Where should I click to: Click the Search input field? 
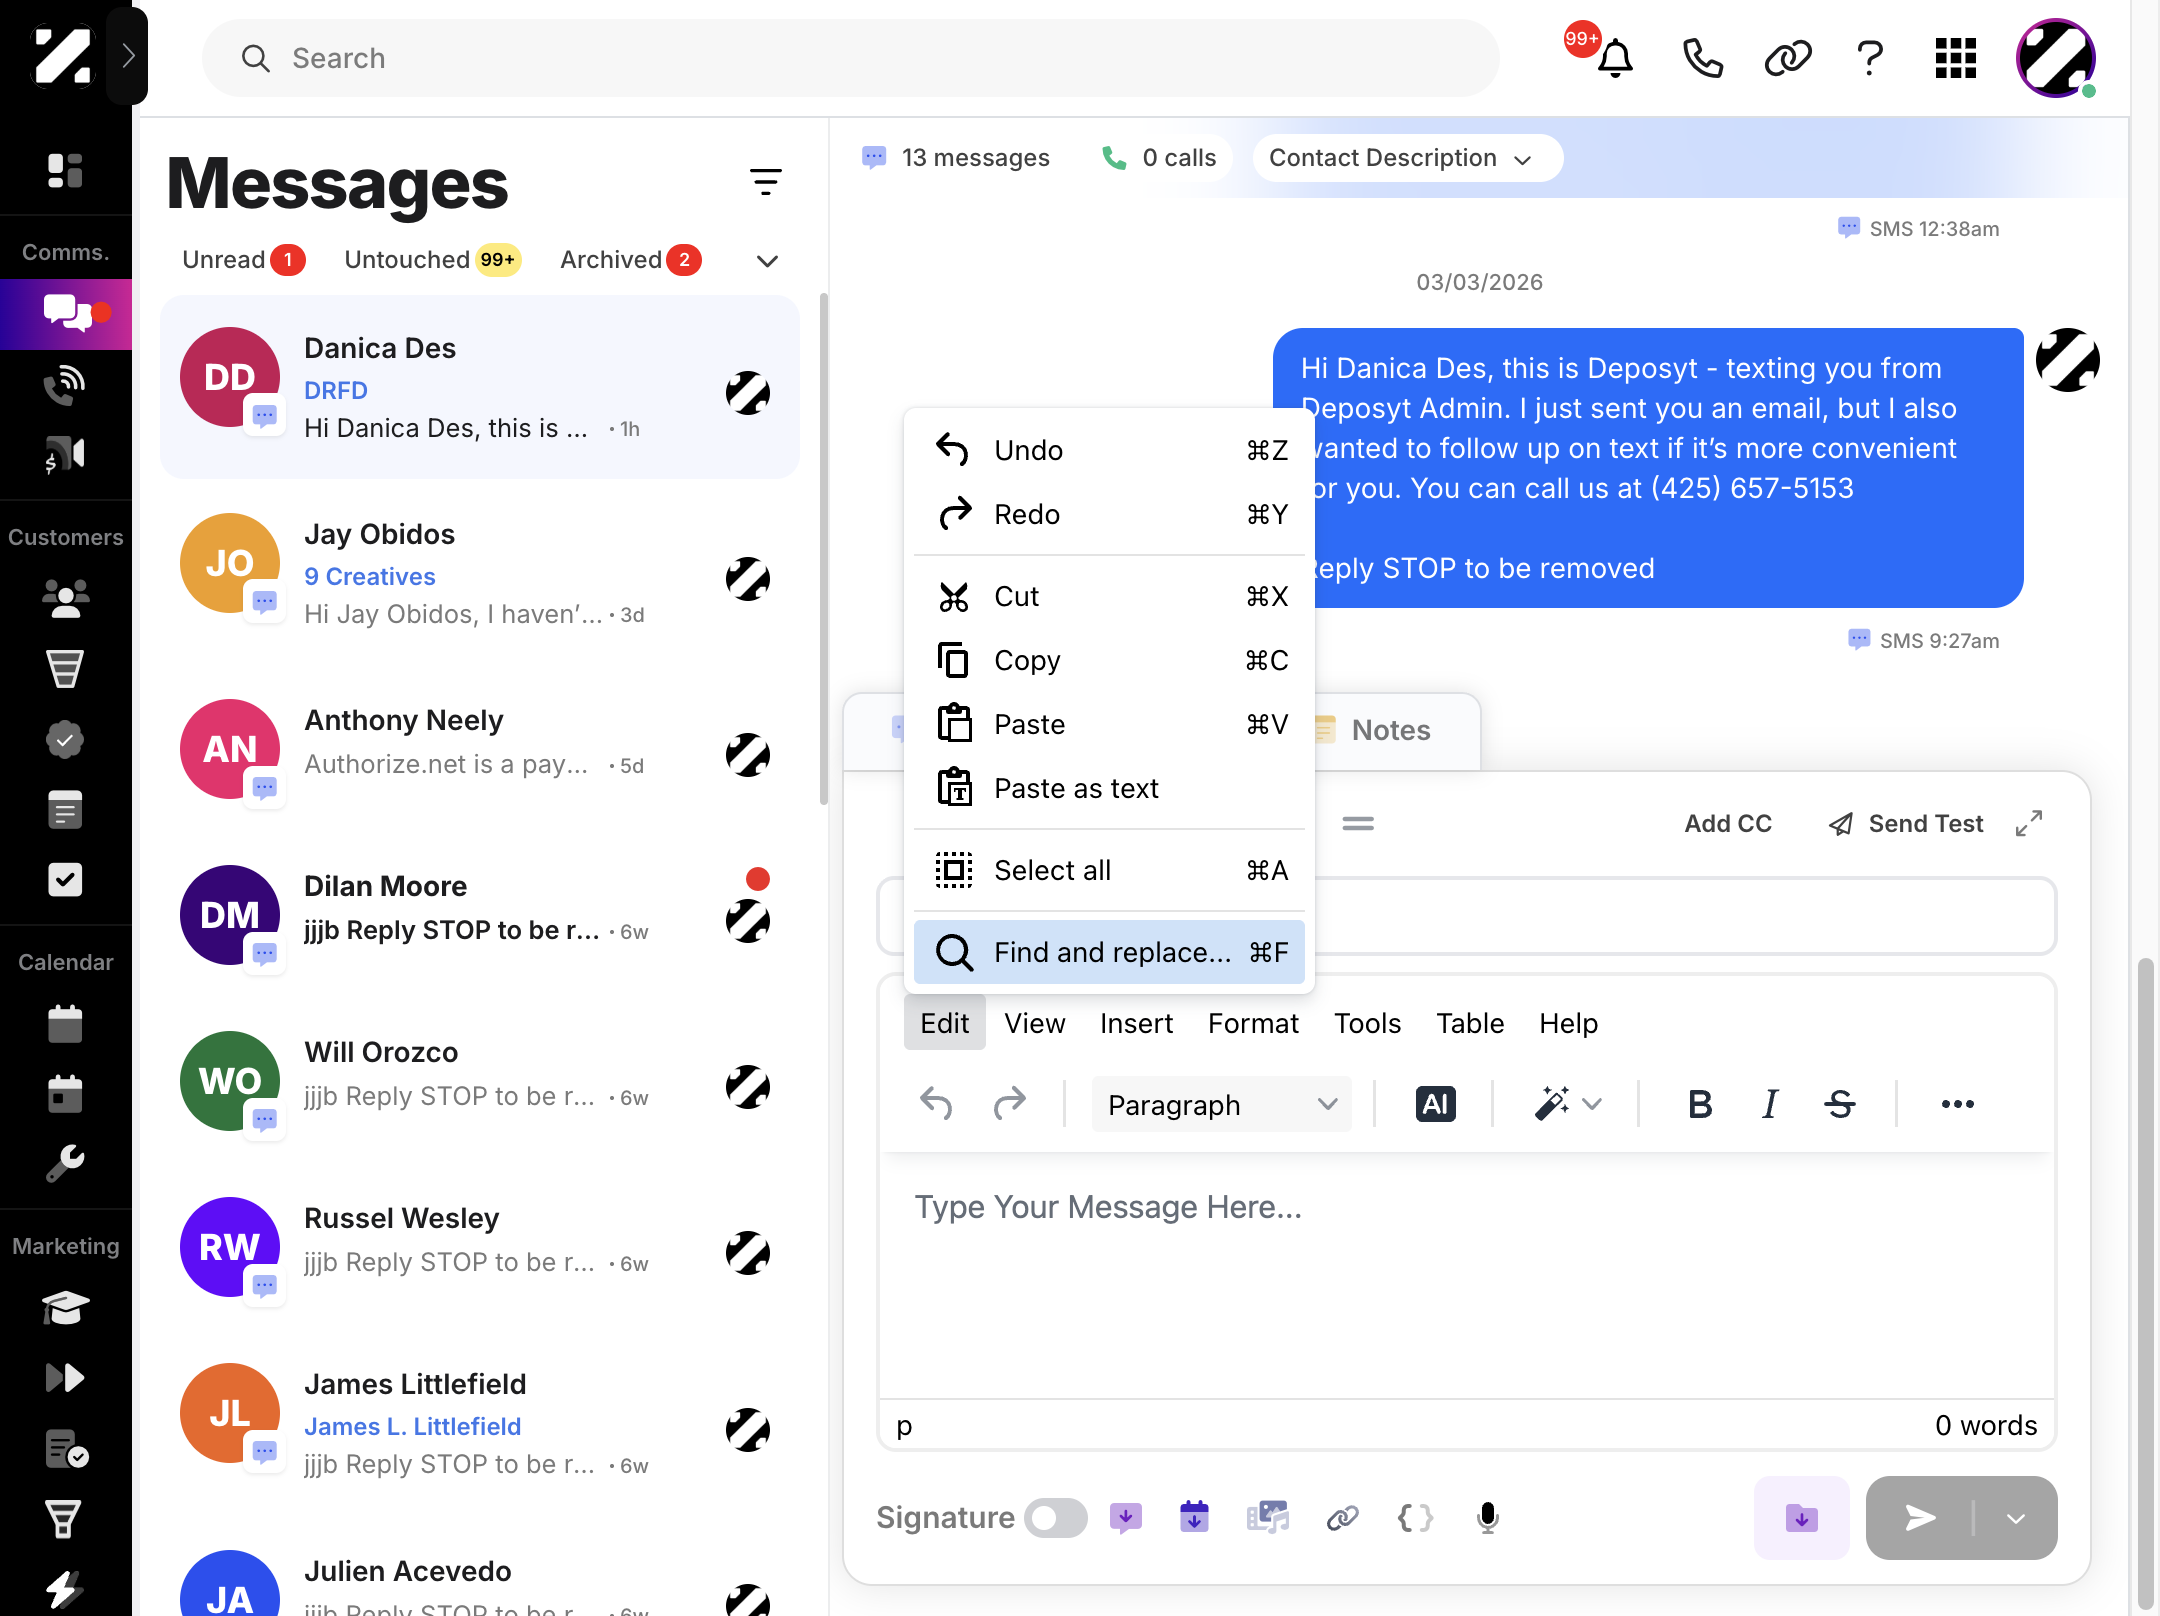[850, 58]
